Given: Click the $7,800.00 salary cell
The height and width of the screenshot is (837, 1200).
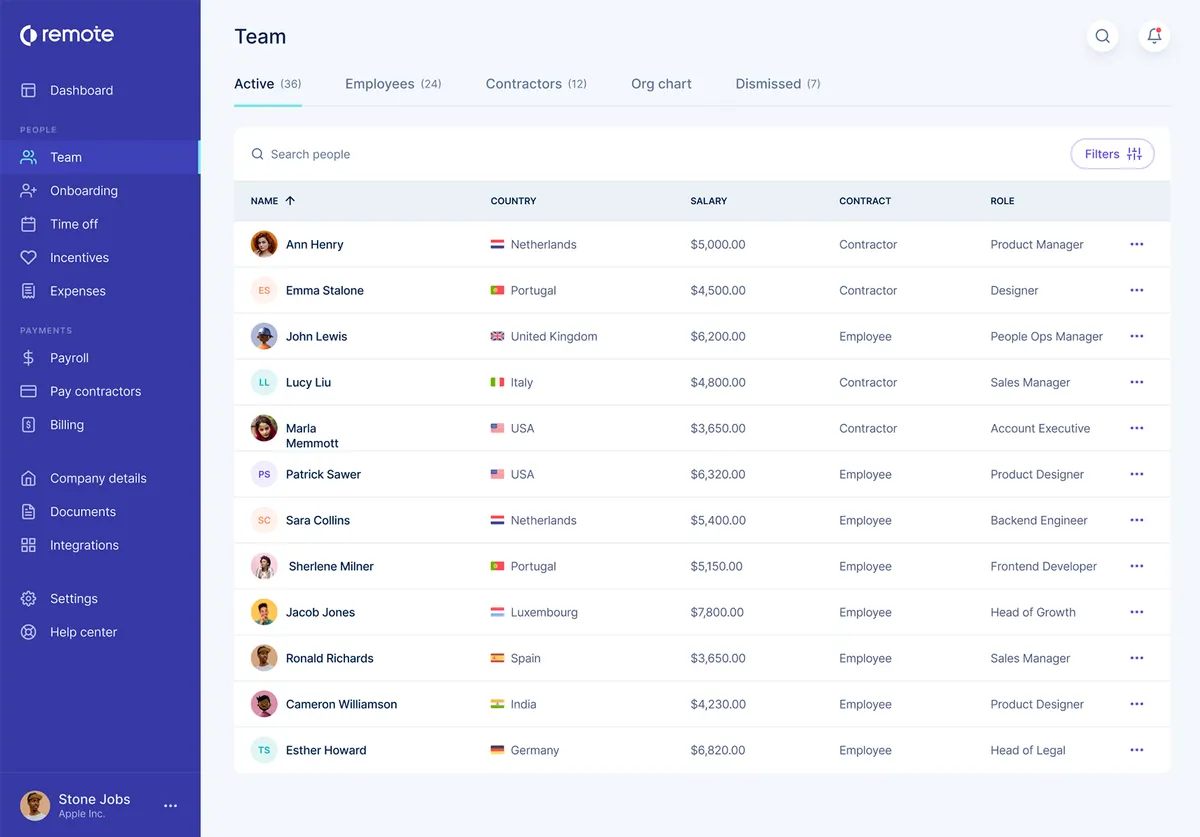Looking at the screenshot, I should [x=717, y=612].
